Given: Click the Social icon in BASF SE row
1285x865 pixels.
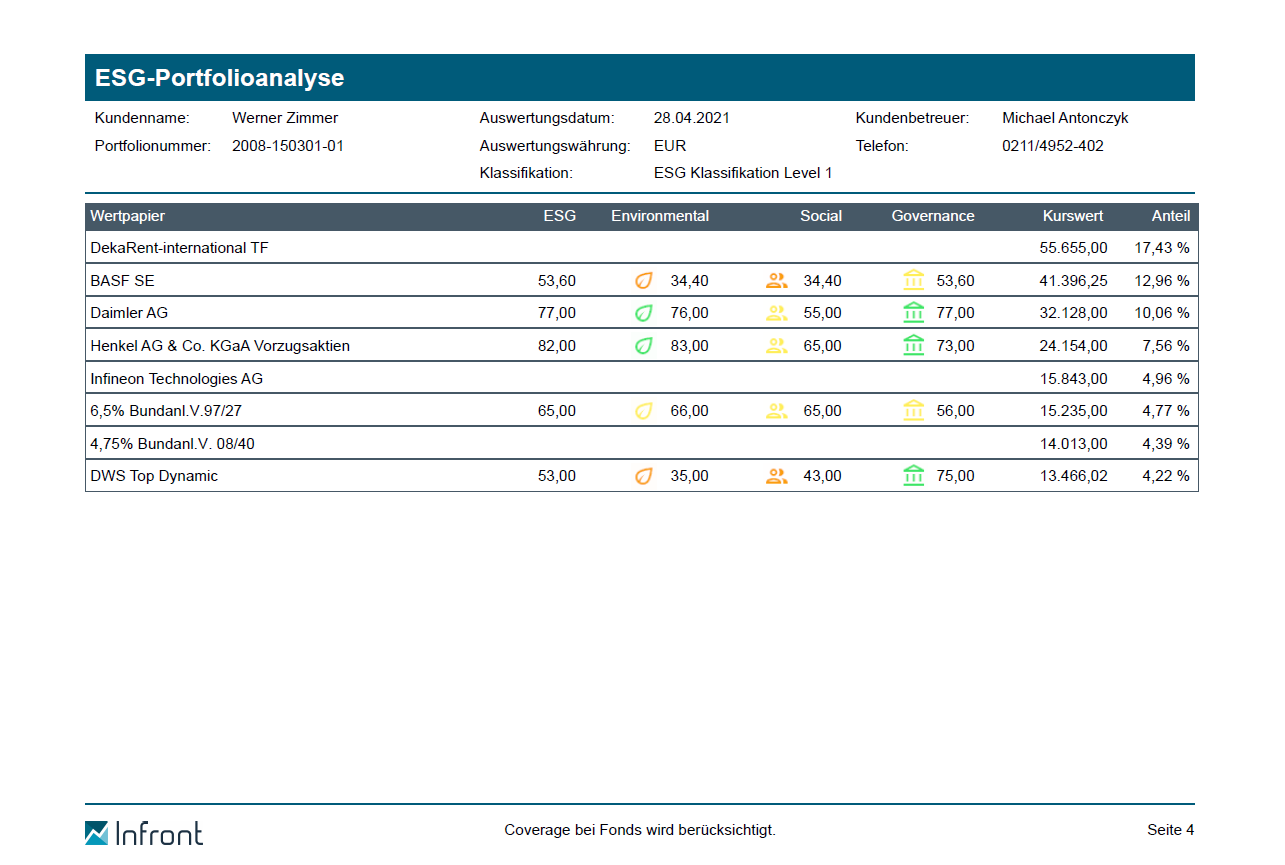Looking at the screenshot, I should (x=776, y=281).
